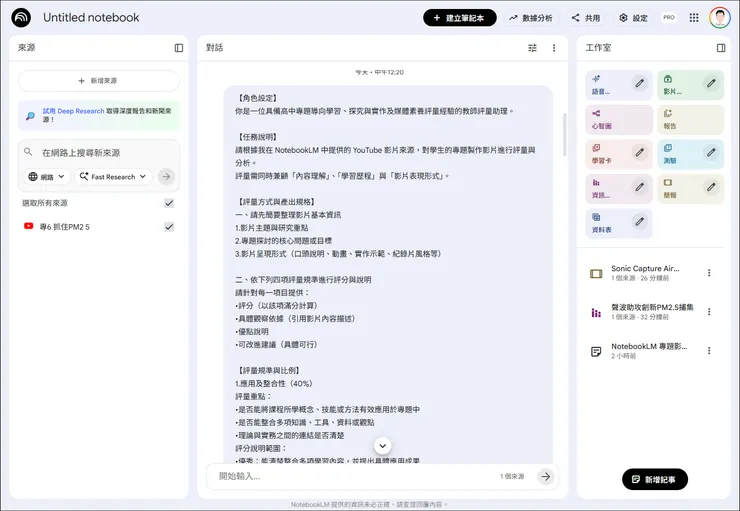Open the 對話 panel more options menu
The width and height of the screenshot is (740, 511).
tap(554, 48)
